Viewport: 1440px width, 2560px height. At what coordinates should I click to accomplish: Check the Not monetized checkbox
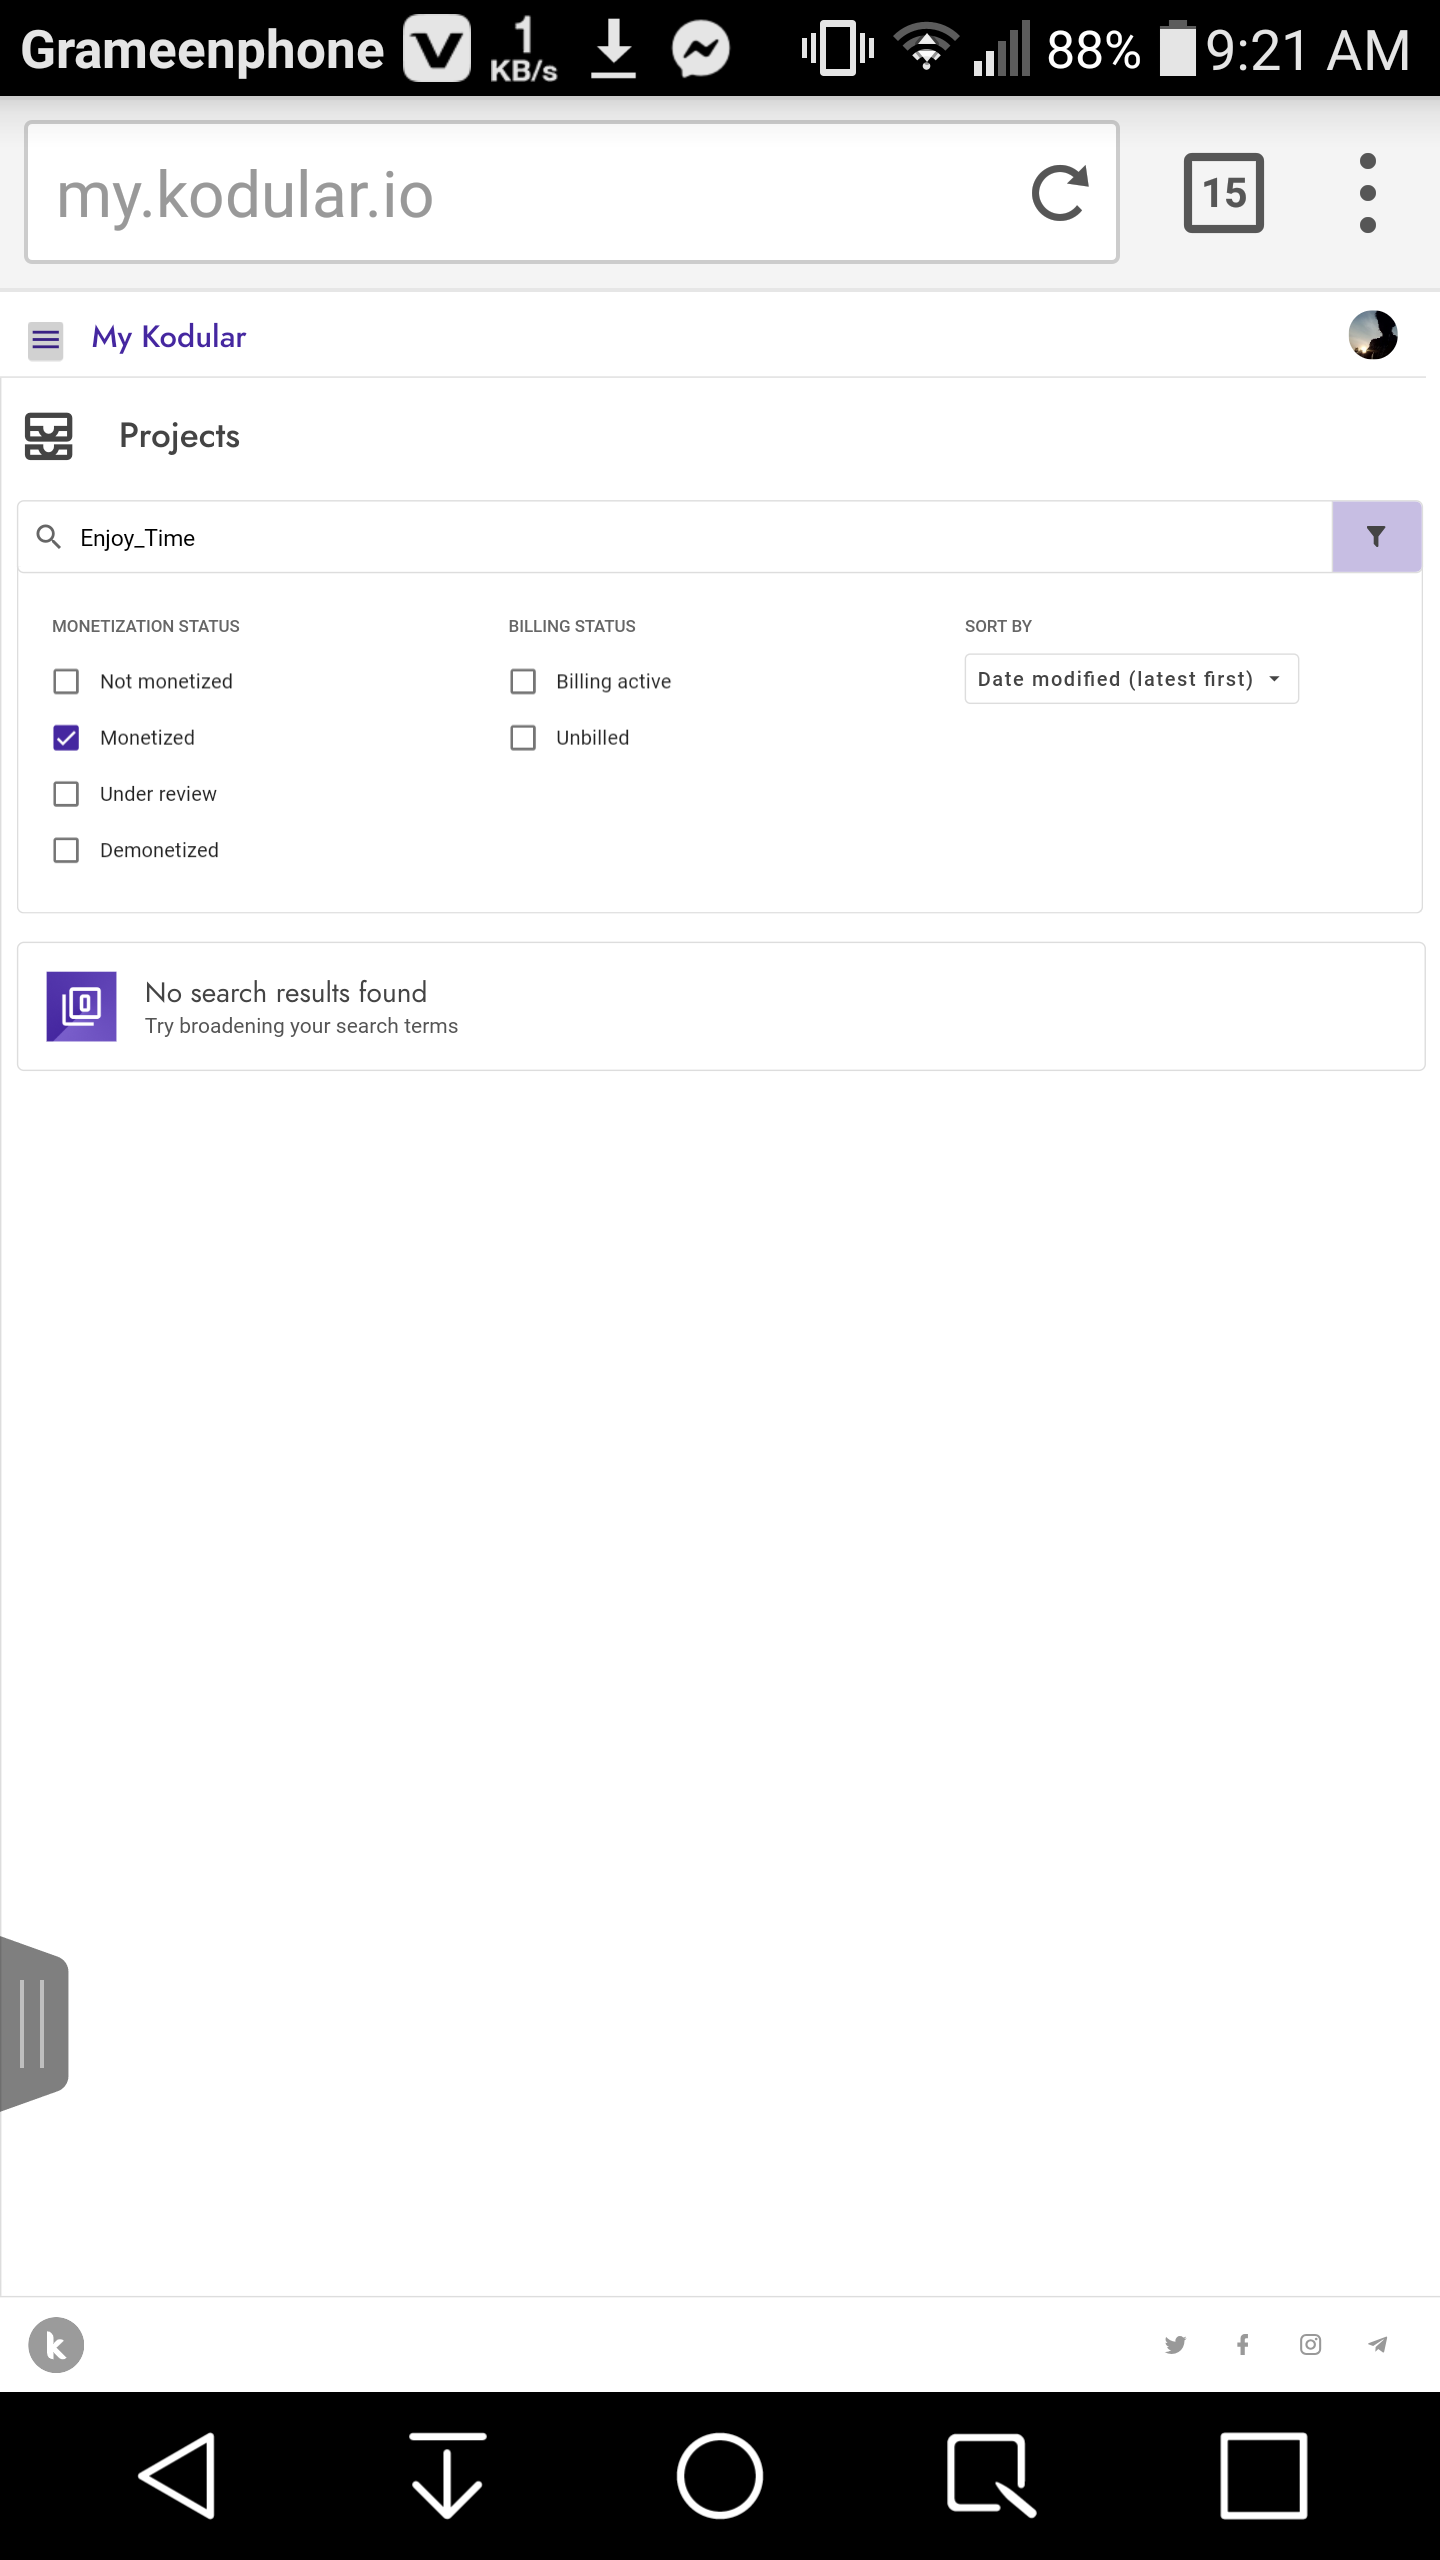[66, 681]
